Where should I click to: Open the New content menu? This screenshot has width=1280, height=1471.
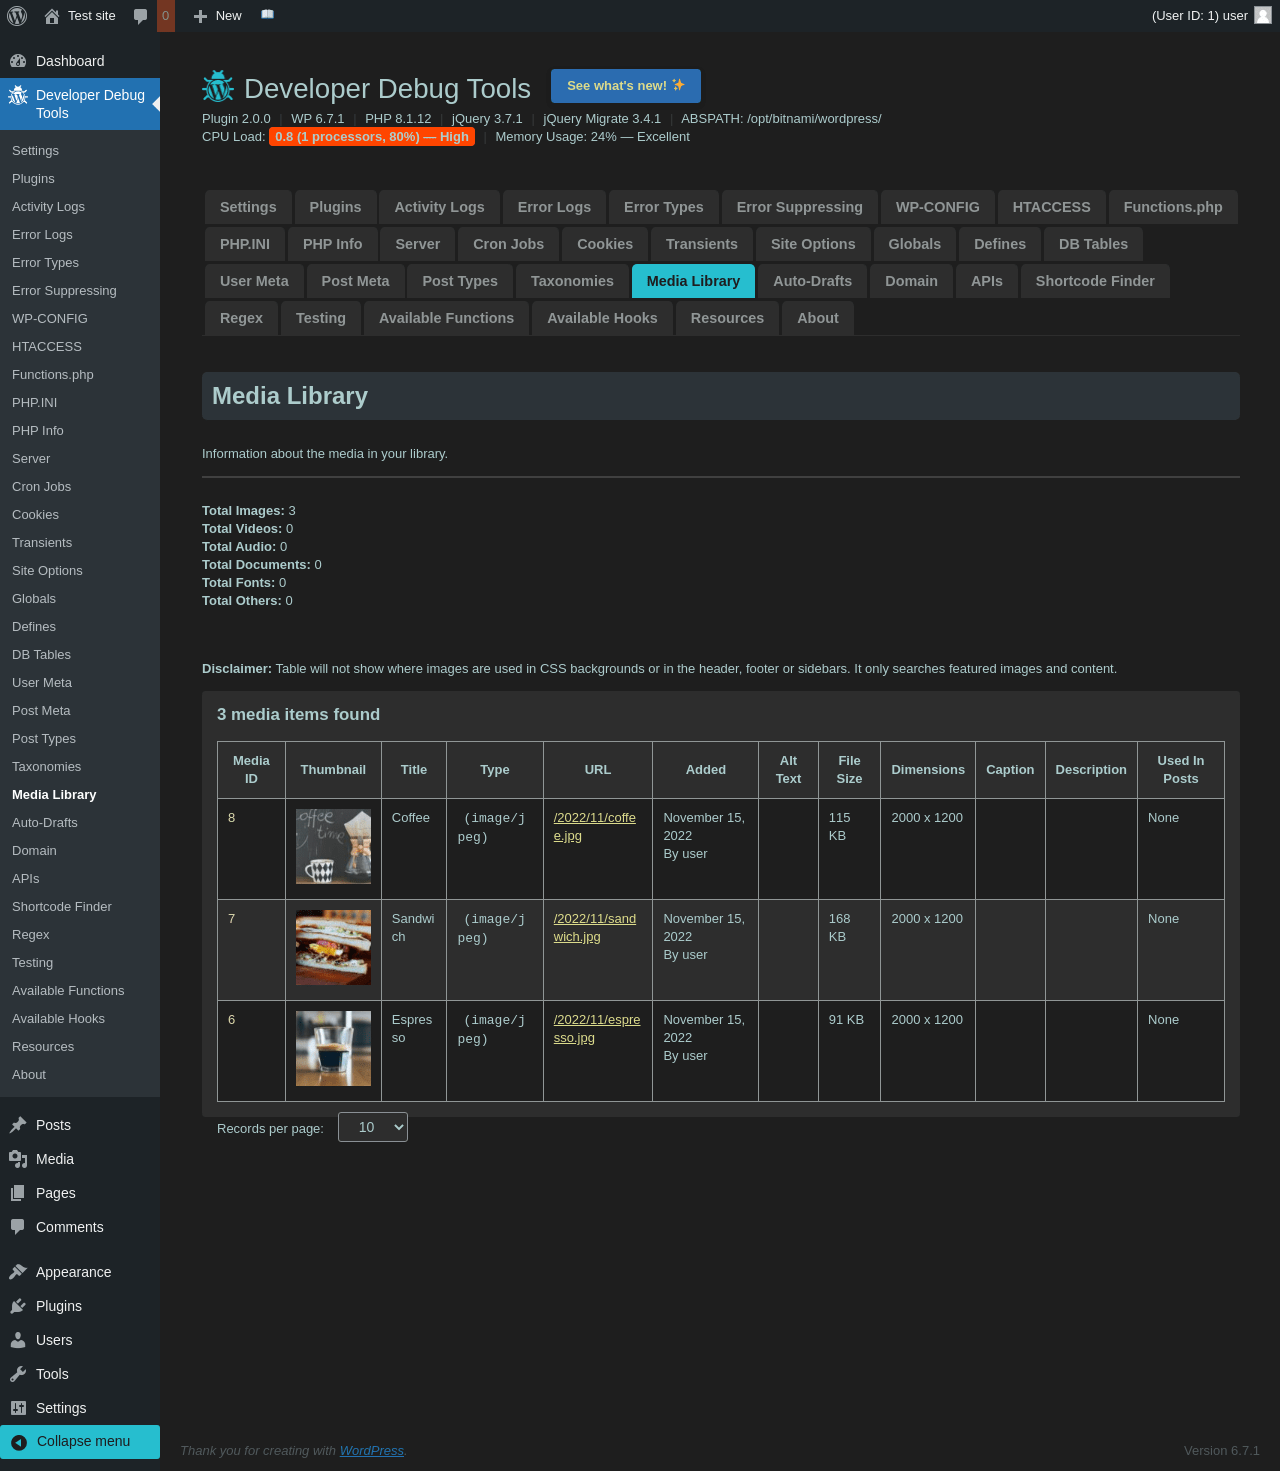point(218,16)
